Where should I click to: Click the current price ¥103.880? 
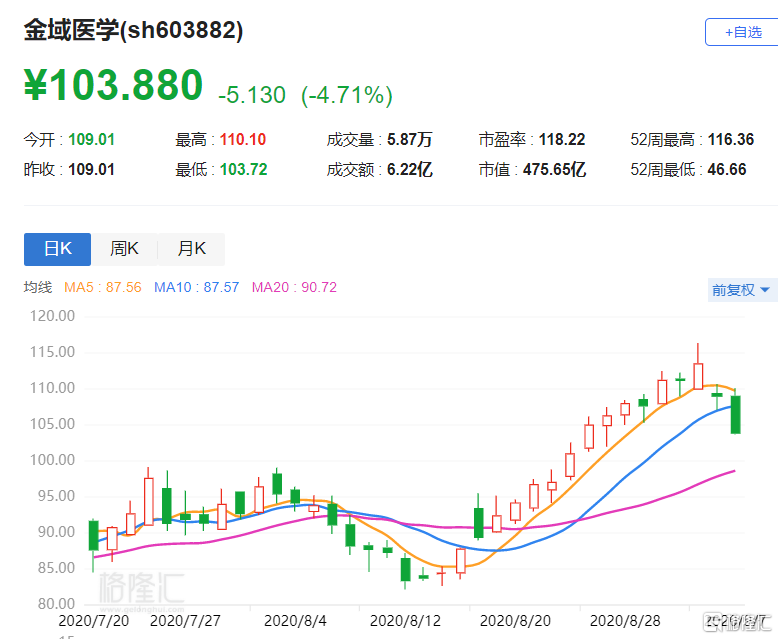[x=113, y=86]
